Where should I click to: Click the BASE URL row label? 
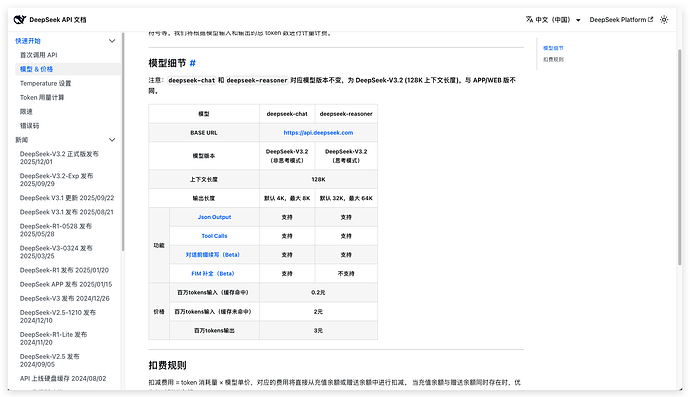tap(204, 132)
